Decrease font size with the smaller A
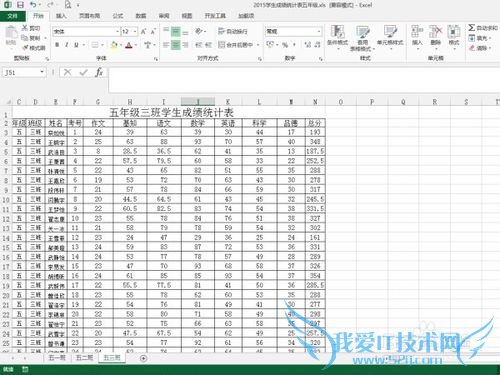Viewport: 500px width, 375px height. [x=153, y=32]
